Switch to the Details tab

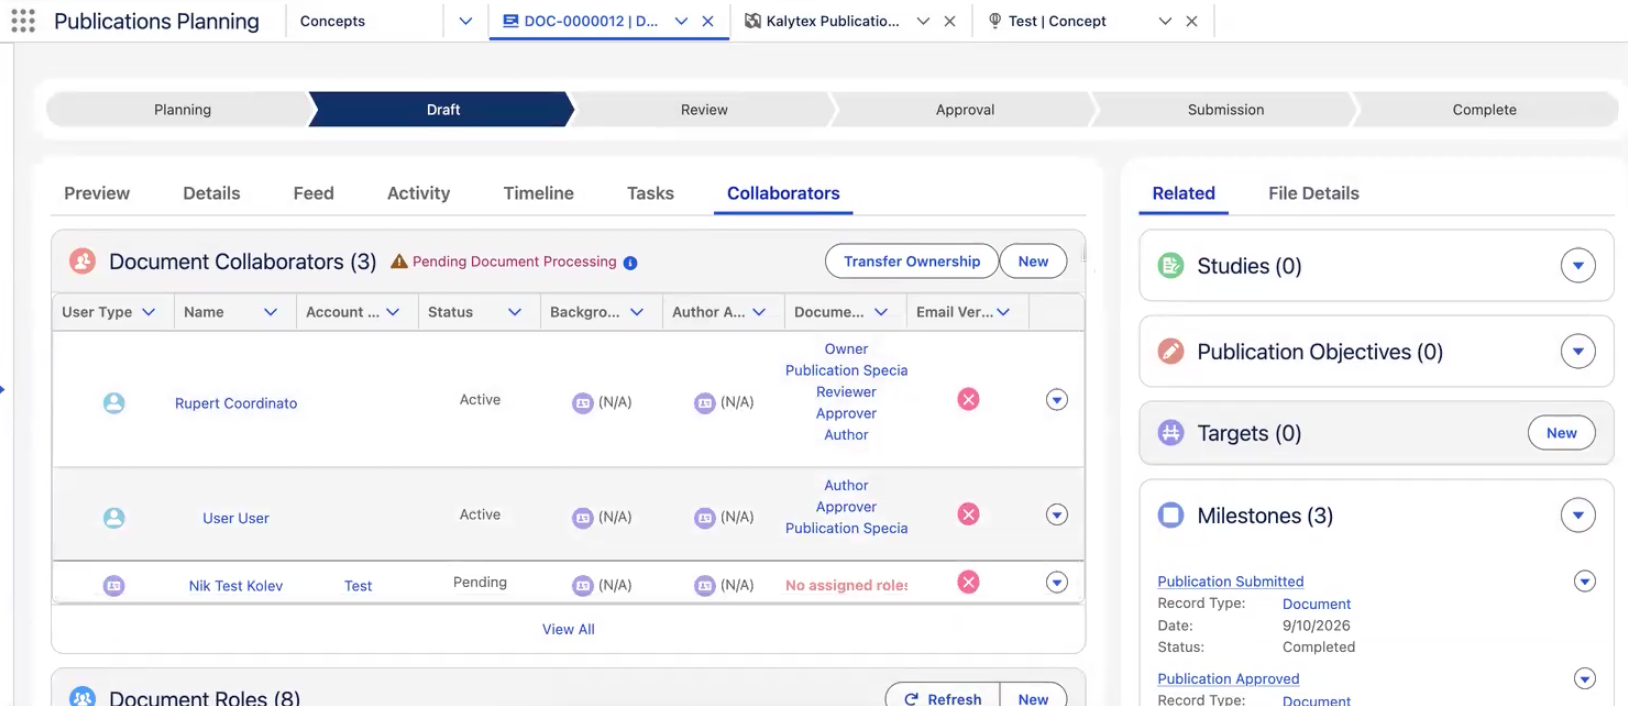click(x=211, y=193)
